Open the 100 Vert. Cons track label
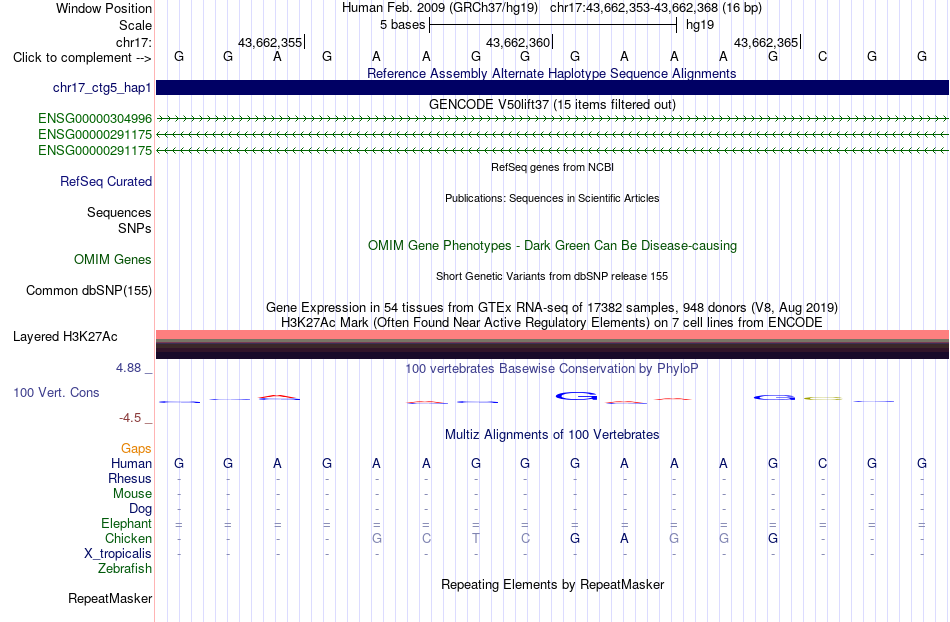Screen dimensions: 950x622 coord(56,392)
